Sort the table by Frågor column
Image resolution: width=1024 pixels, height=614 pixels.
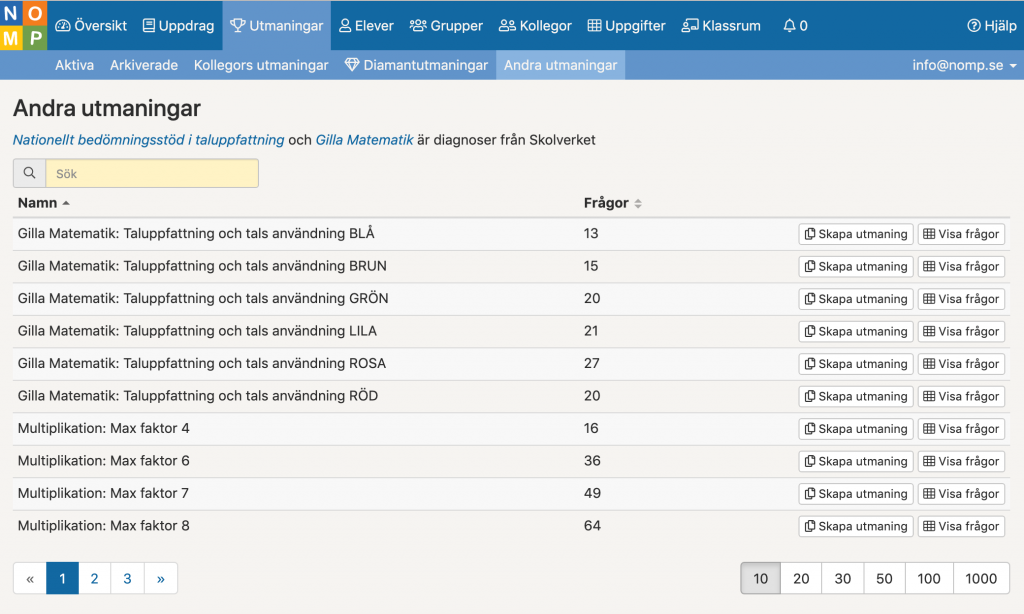tap(613, 203)
